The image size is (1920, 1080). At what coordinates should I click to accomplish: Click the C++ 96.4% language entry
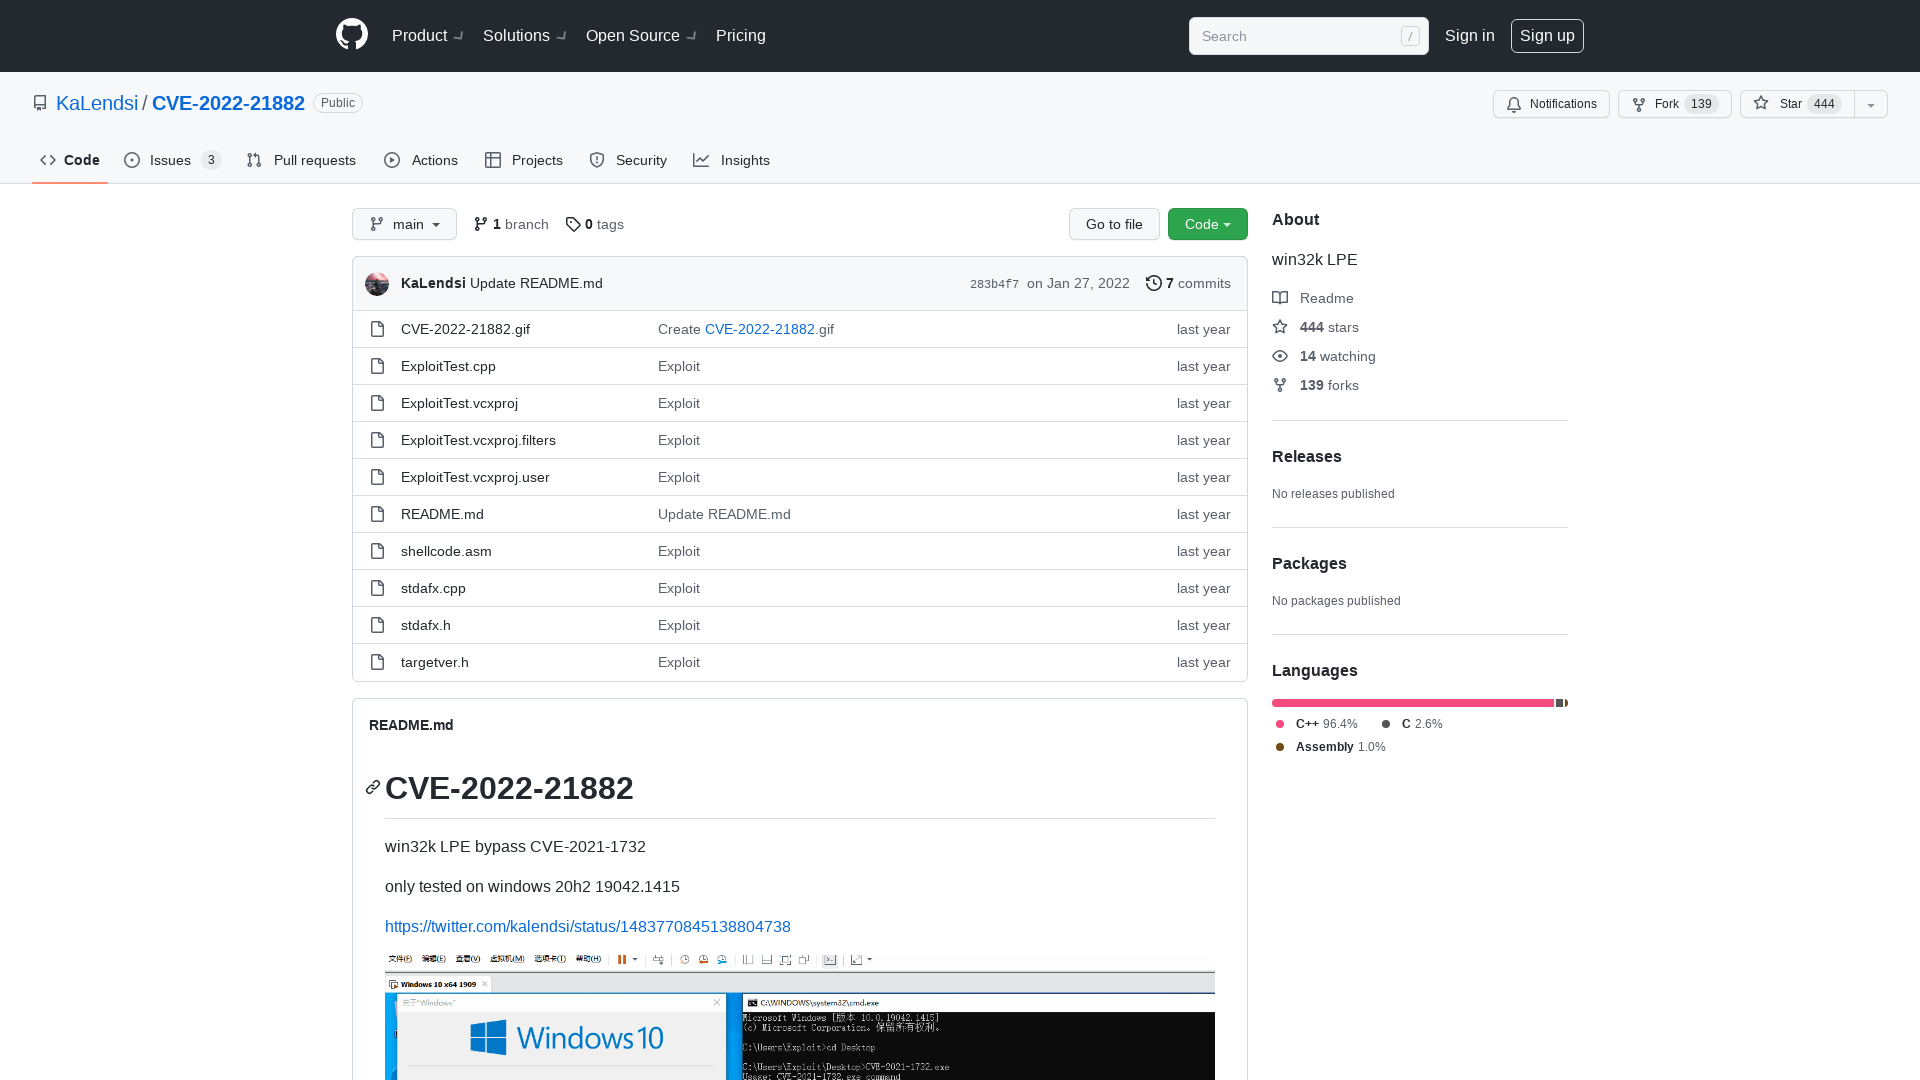[1316, 724]
